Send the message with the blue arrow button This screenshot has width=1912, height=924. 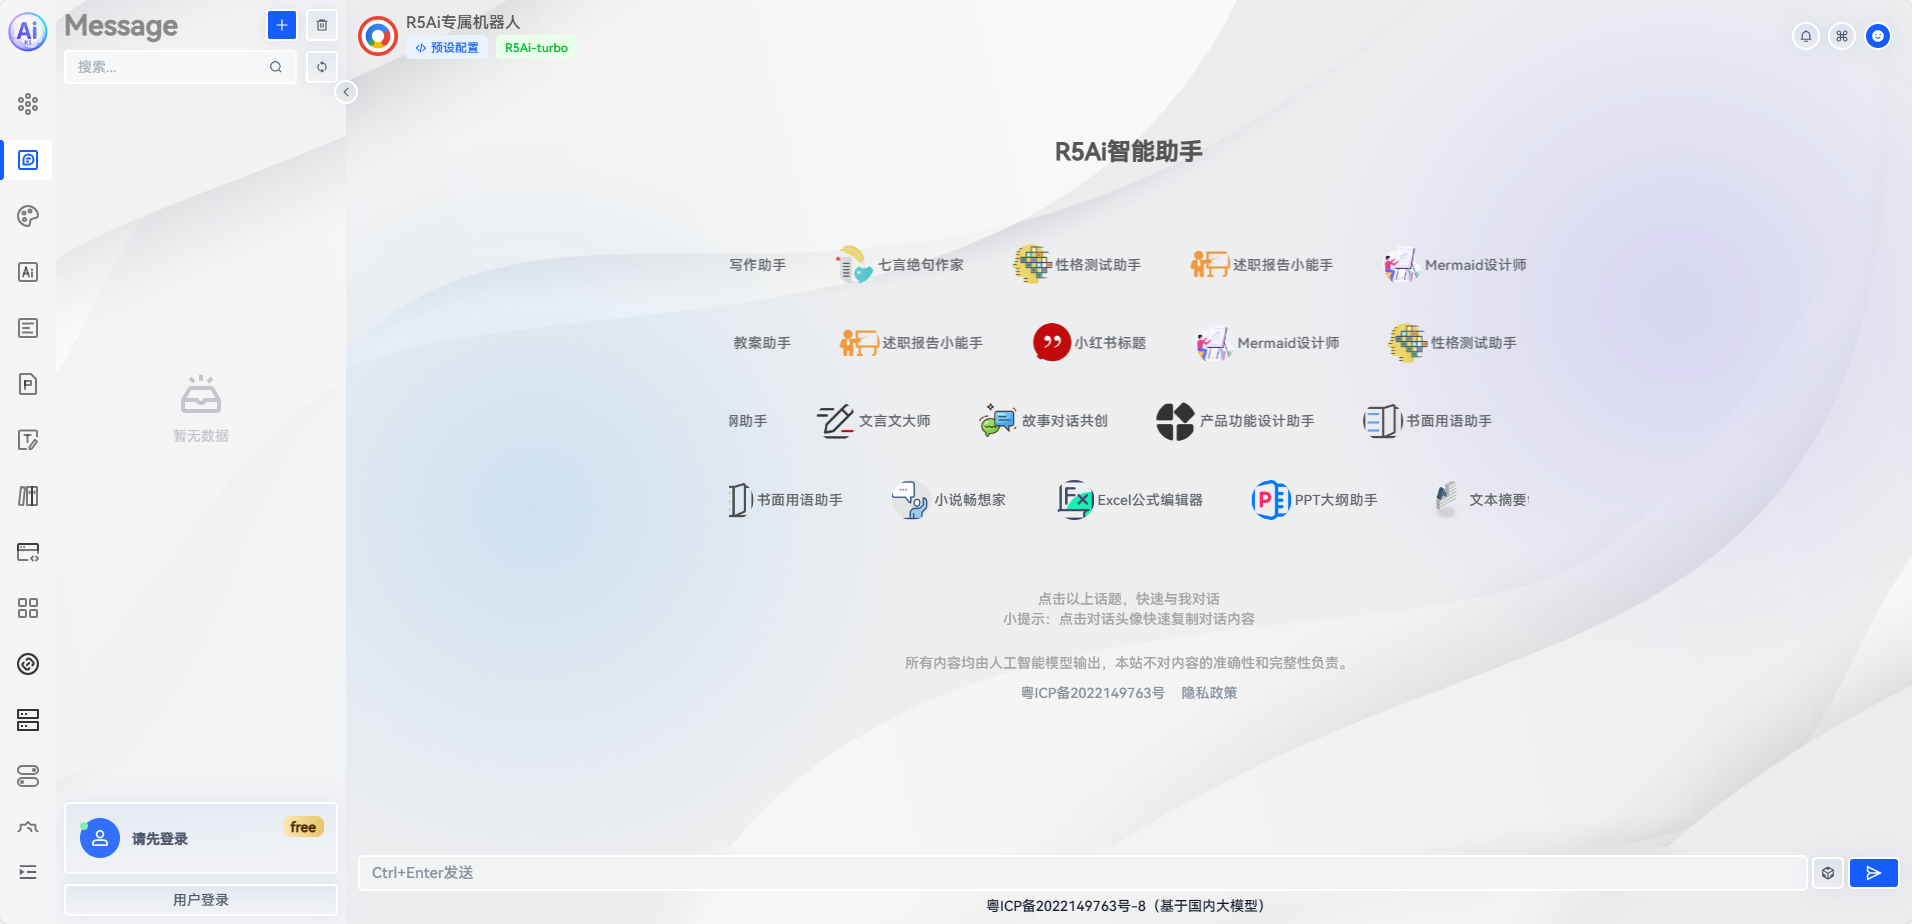click(x=1873, y=873)
